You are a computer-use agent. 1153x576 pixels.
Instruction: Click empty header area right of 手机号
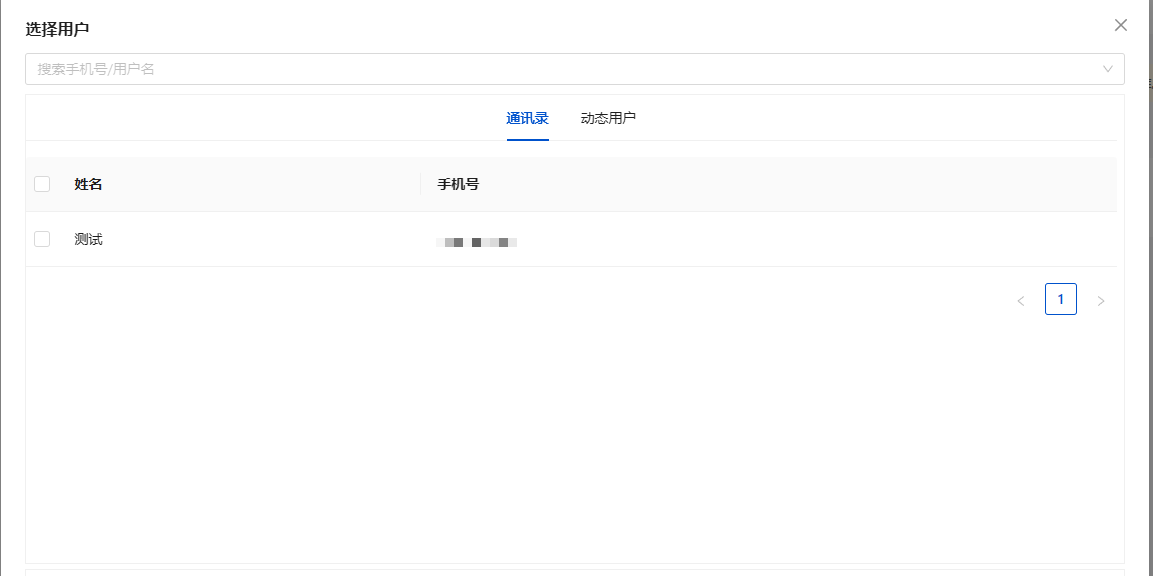click(x=800, y=184)
